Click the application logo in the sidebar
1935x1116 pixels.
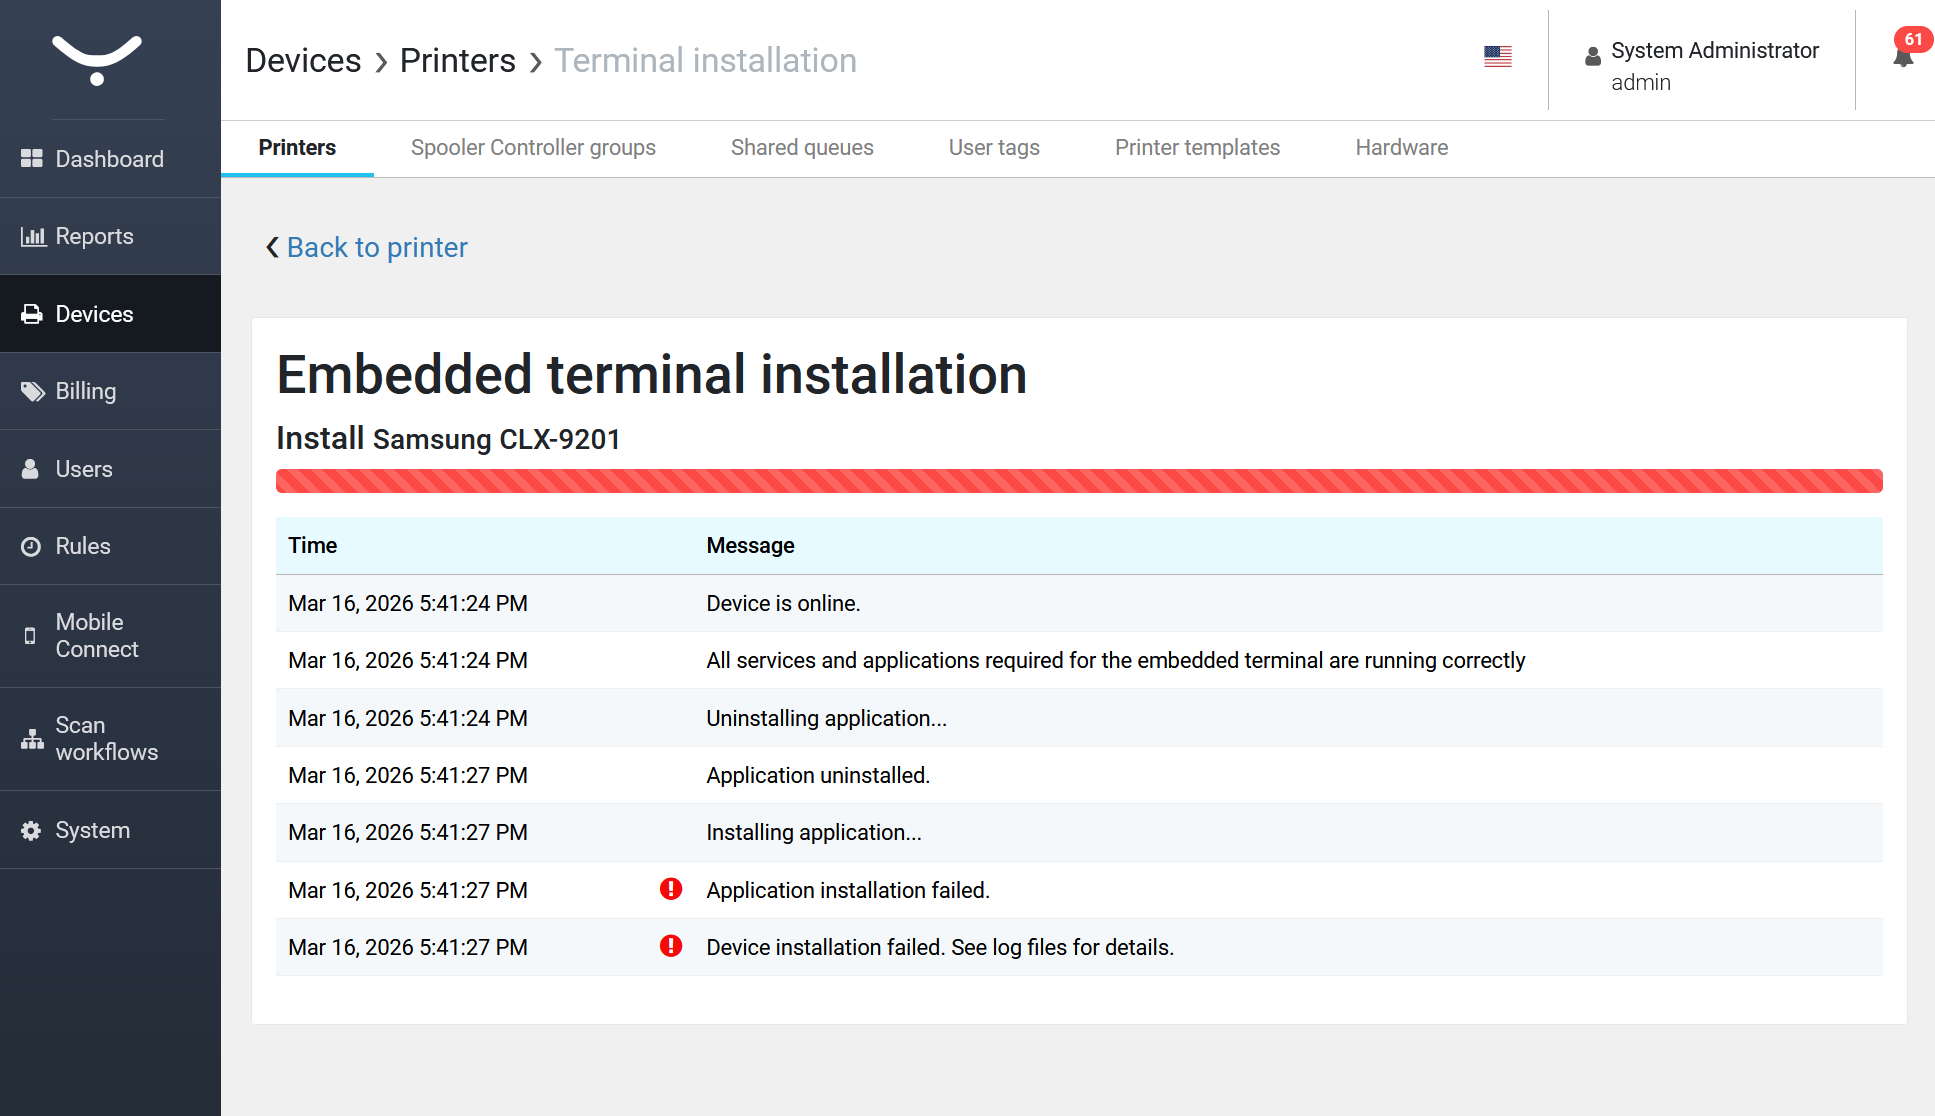97,60
